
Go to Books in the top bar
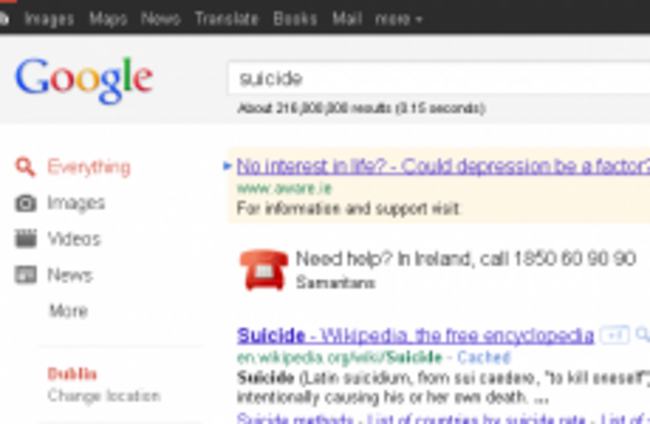tap(295, 19)
